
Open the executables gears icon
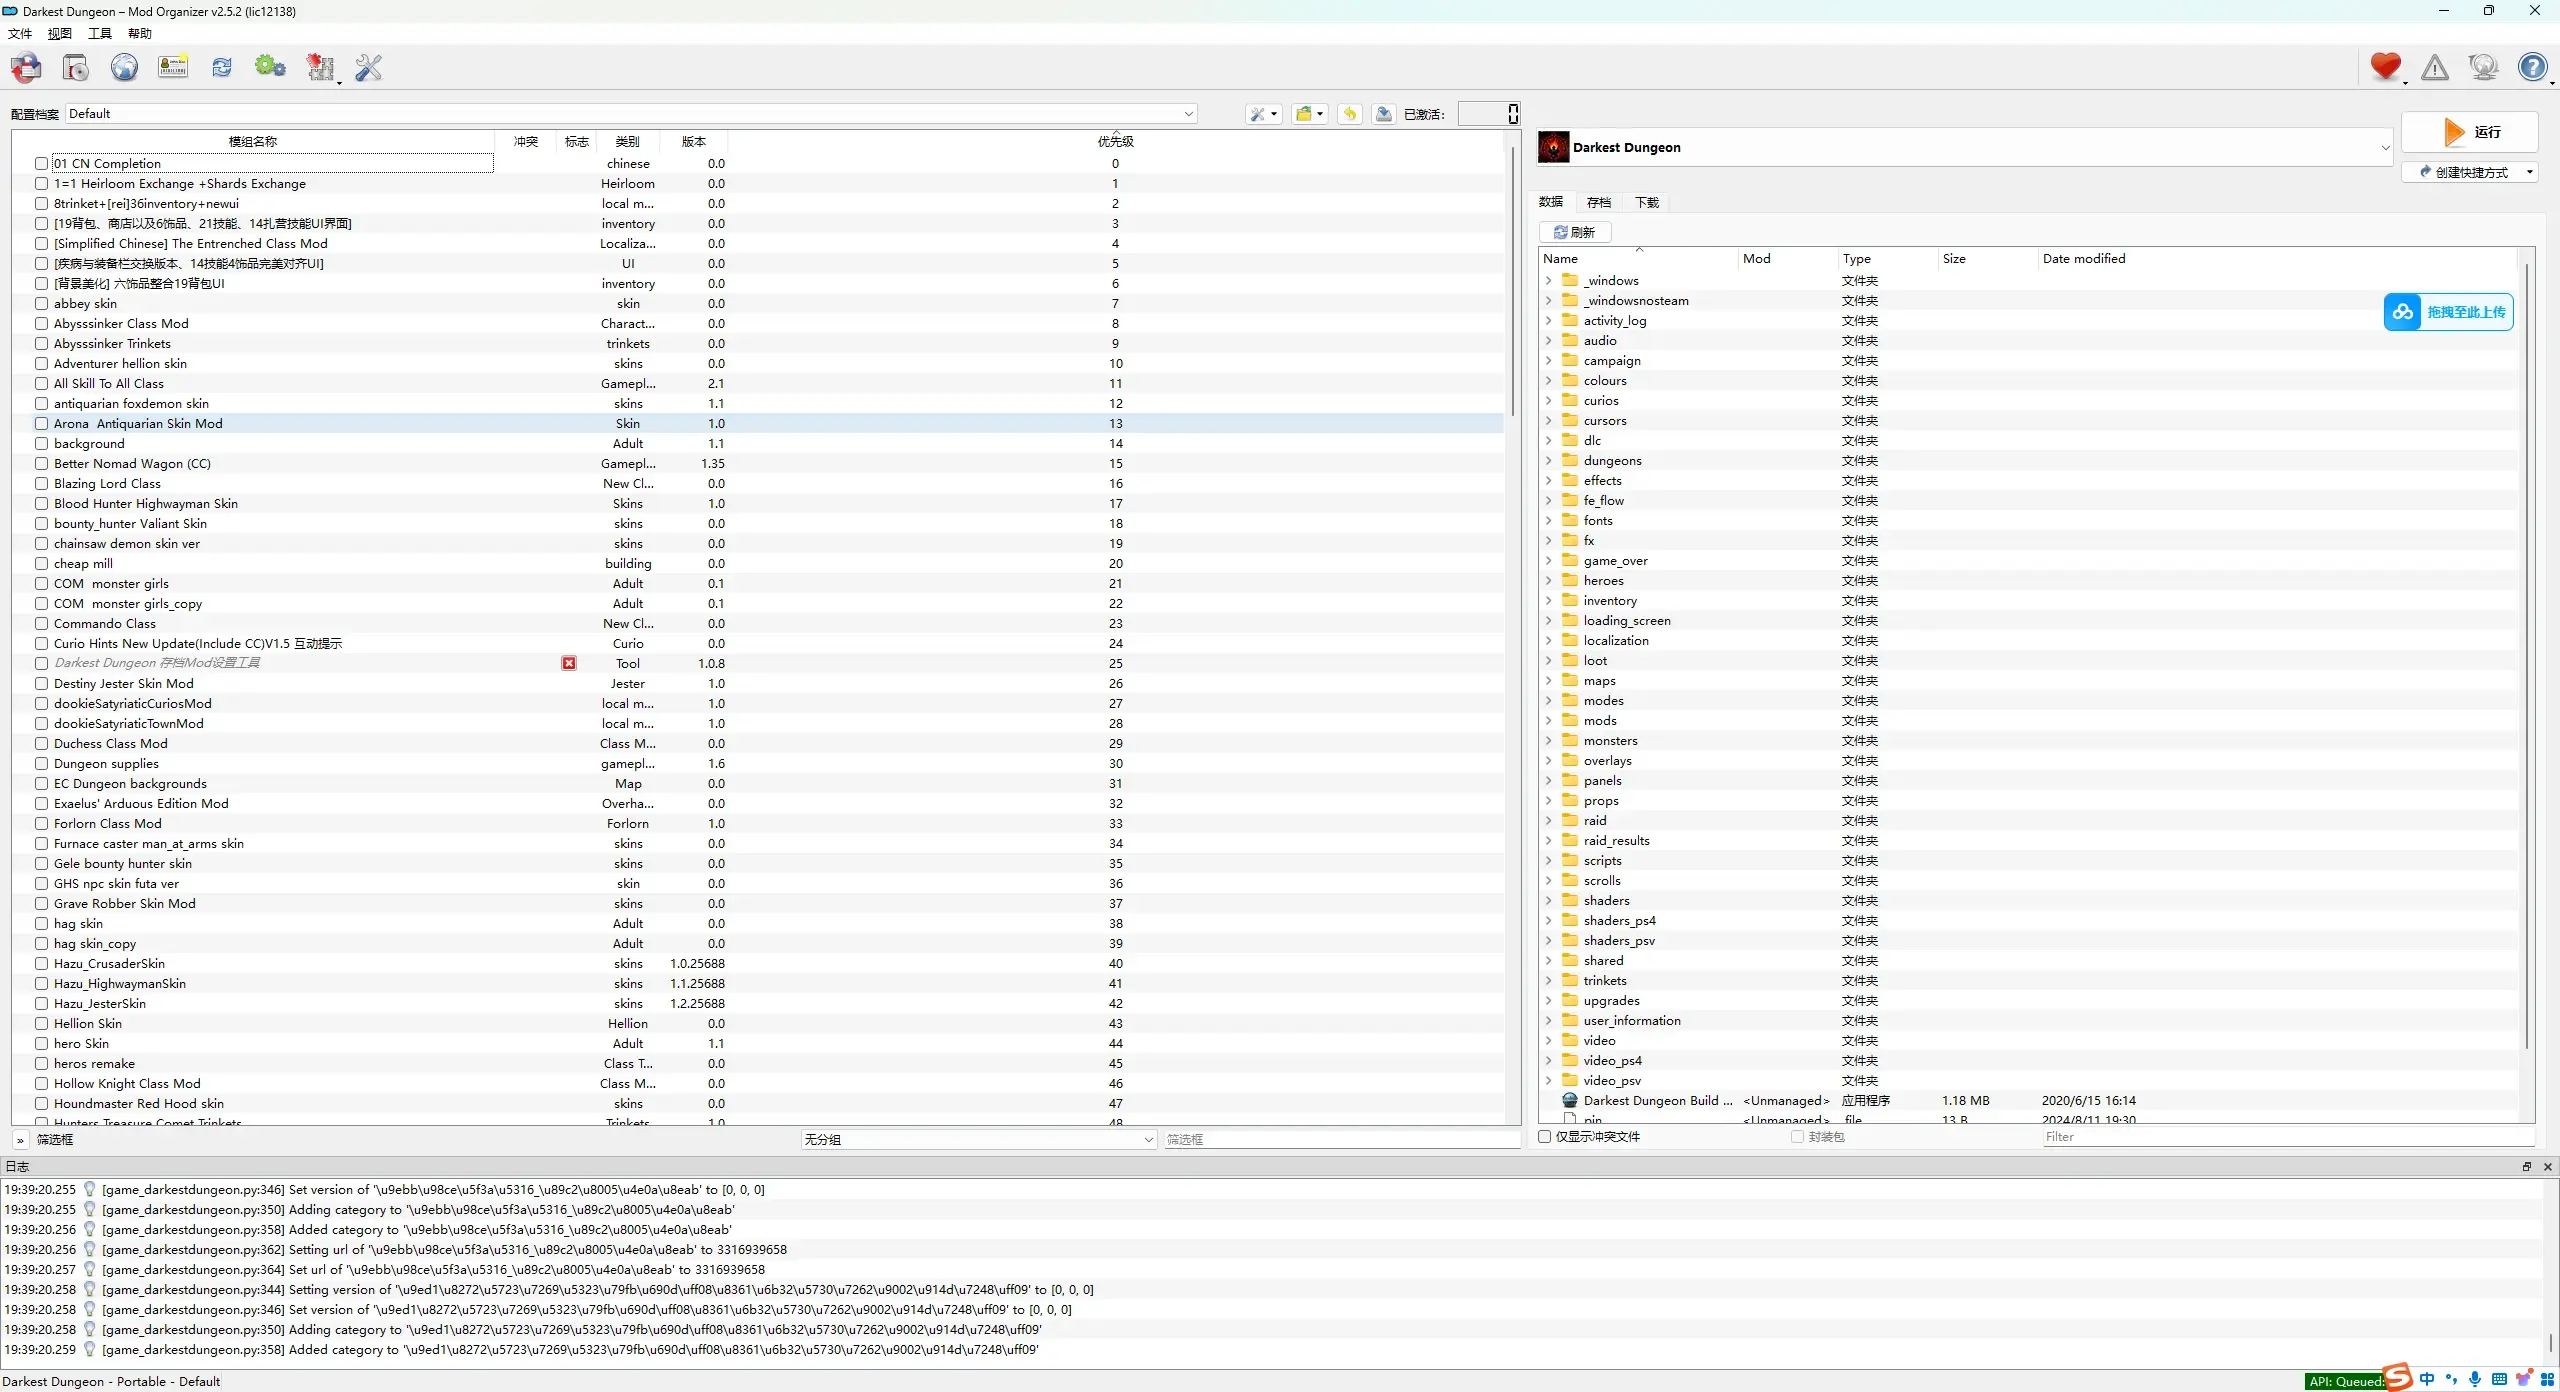(x=270, y=68)
